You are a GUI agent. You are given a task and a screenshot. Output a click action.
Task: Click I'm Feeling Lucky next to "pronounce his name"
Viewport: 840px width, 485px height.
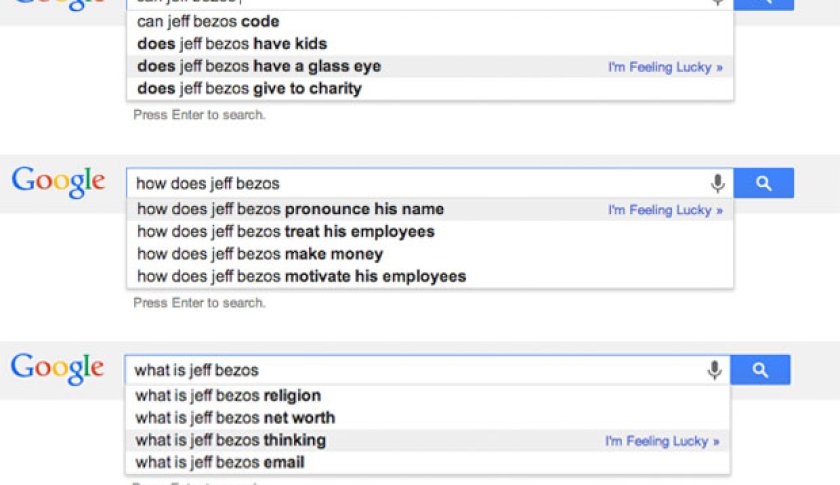tap(665, 210)
